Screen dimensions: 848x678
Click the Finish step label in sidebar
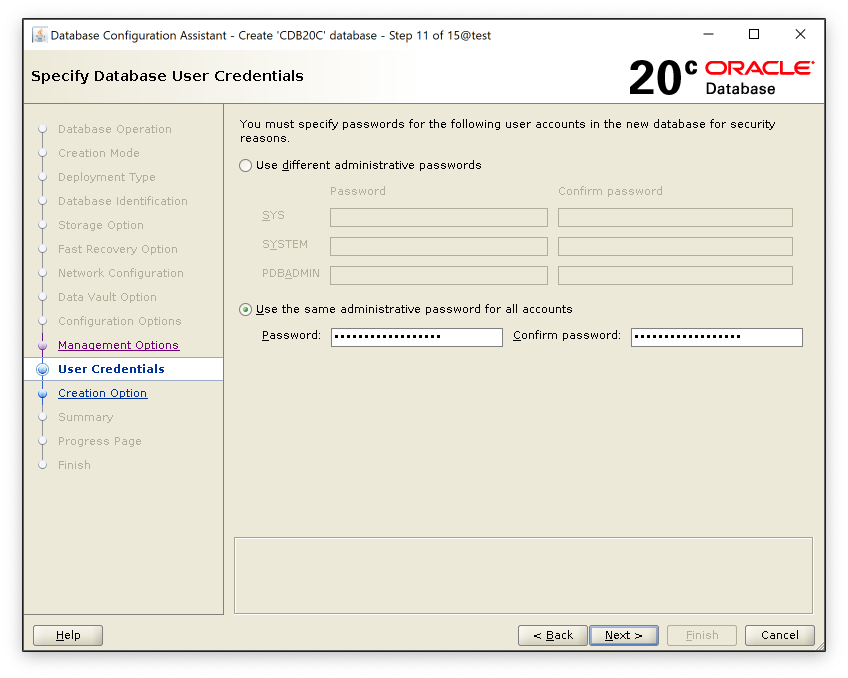(x=74, y=465)
